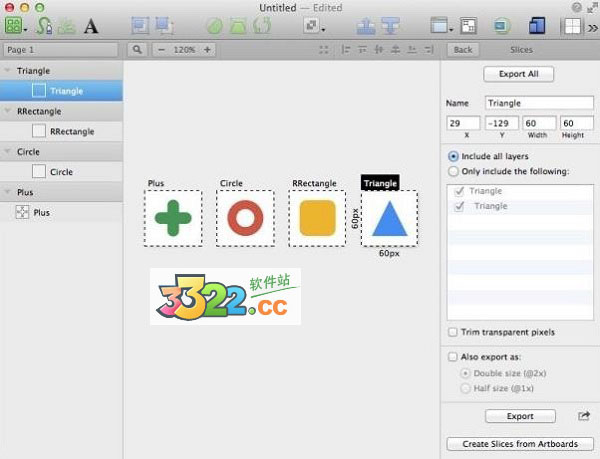The height and width of the screenshot is (459, 600).
Task: Click the vector pen tool icon
Action: pyautogui.click(x=45, y=25)
